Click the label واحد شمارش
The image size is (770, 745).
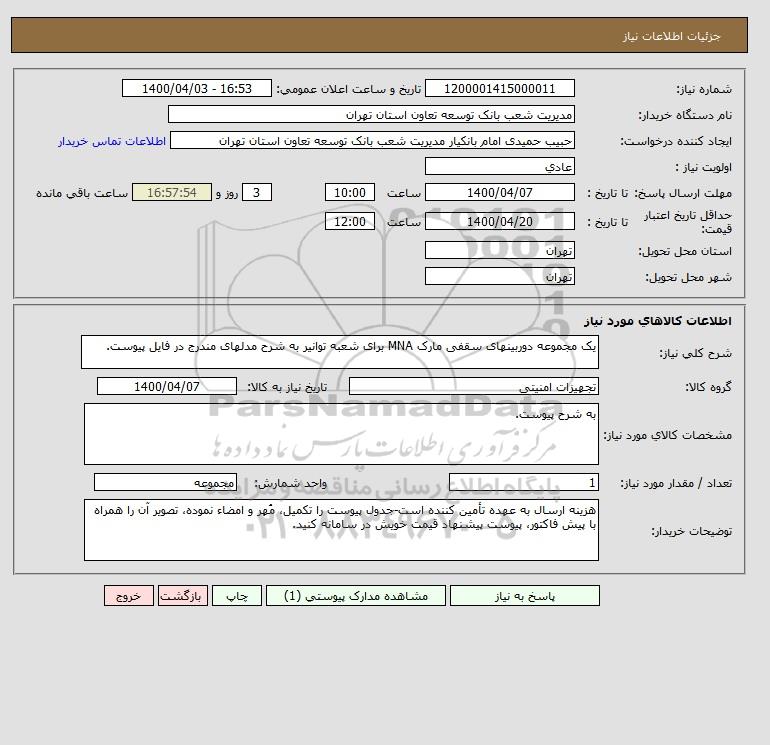(289, 483)
